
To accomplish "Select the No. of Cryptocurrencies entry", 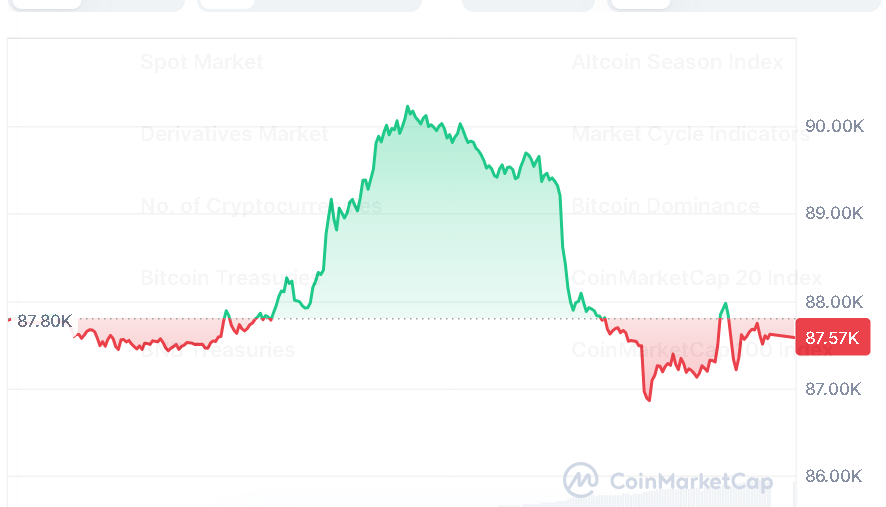I will pos(261,206).
